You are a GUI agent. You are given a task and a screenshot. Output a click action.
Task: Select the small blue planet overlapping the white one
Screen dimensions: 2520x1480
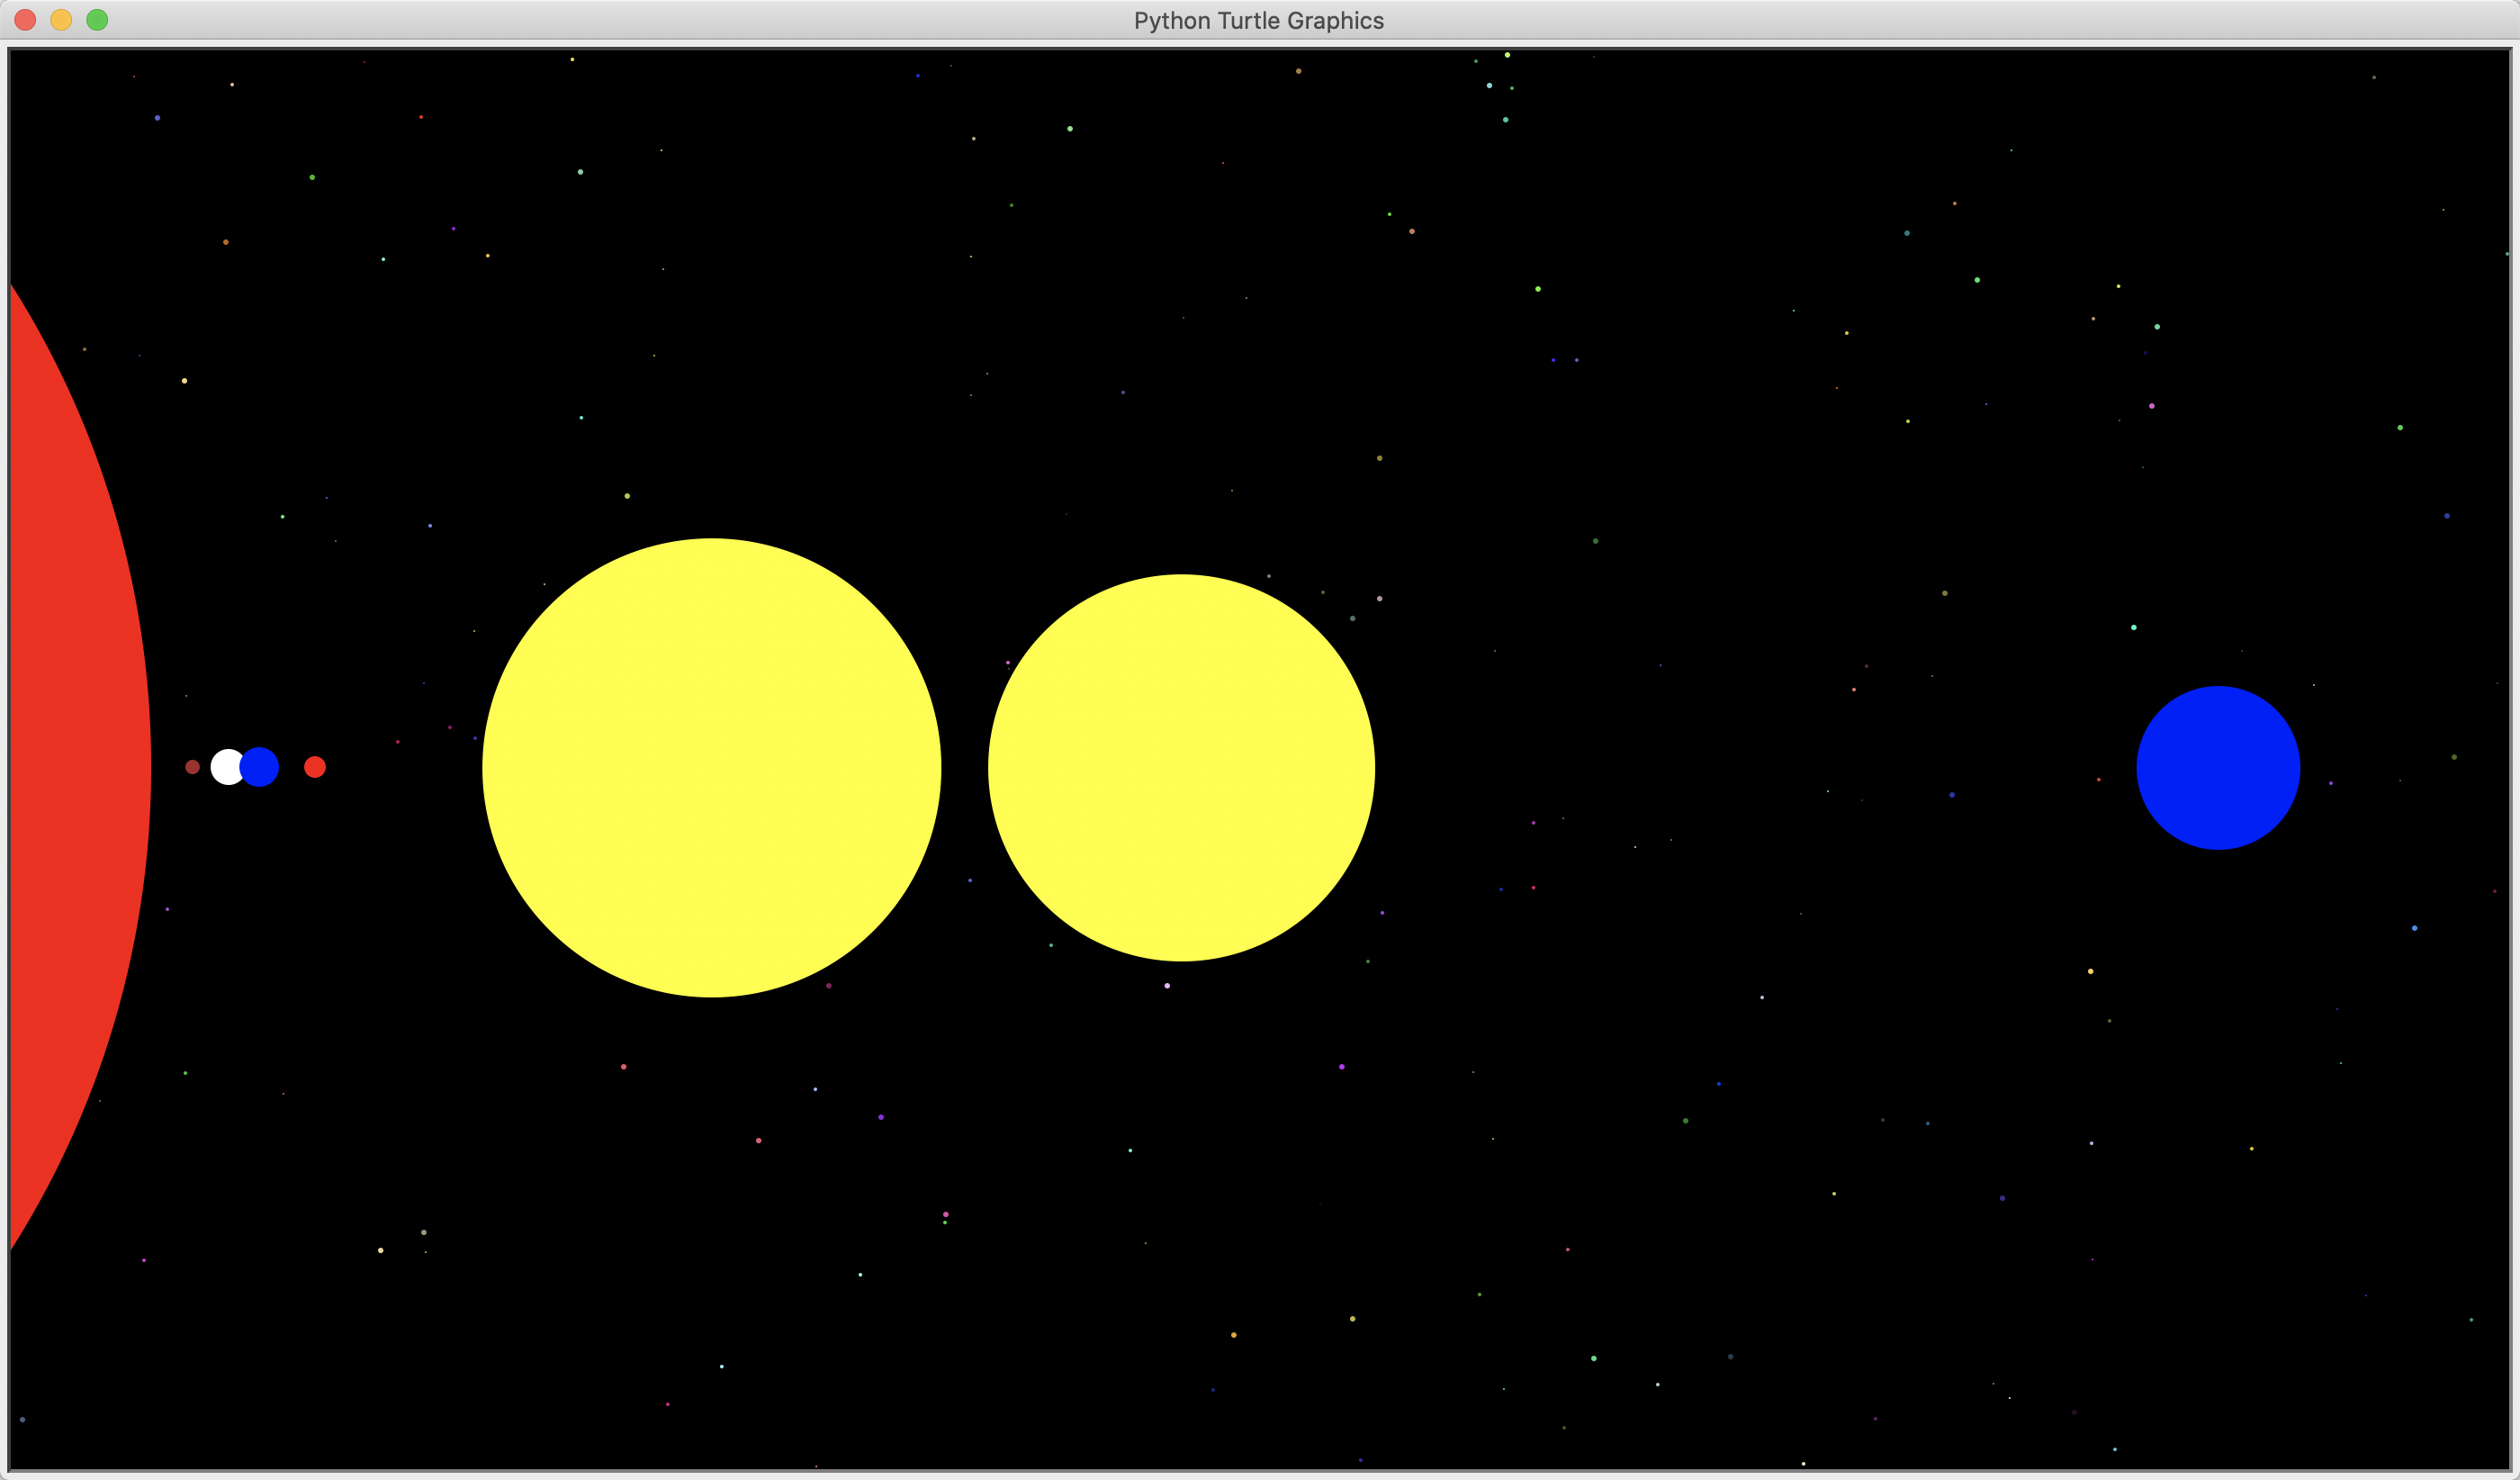click(x=262, y=767)
